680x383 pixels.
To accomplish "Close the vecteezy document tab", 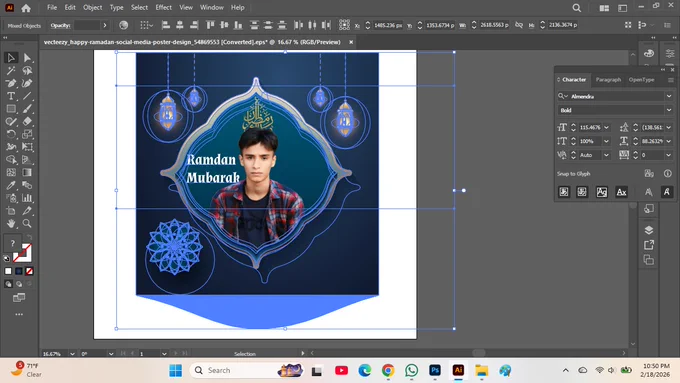I will [351, 42].
